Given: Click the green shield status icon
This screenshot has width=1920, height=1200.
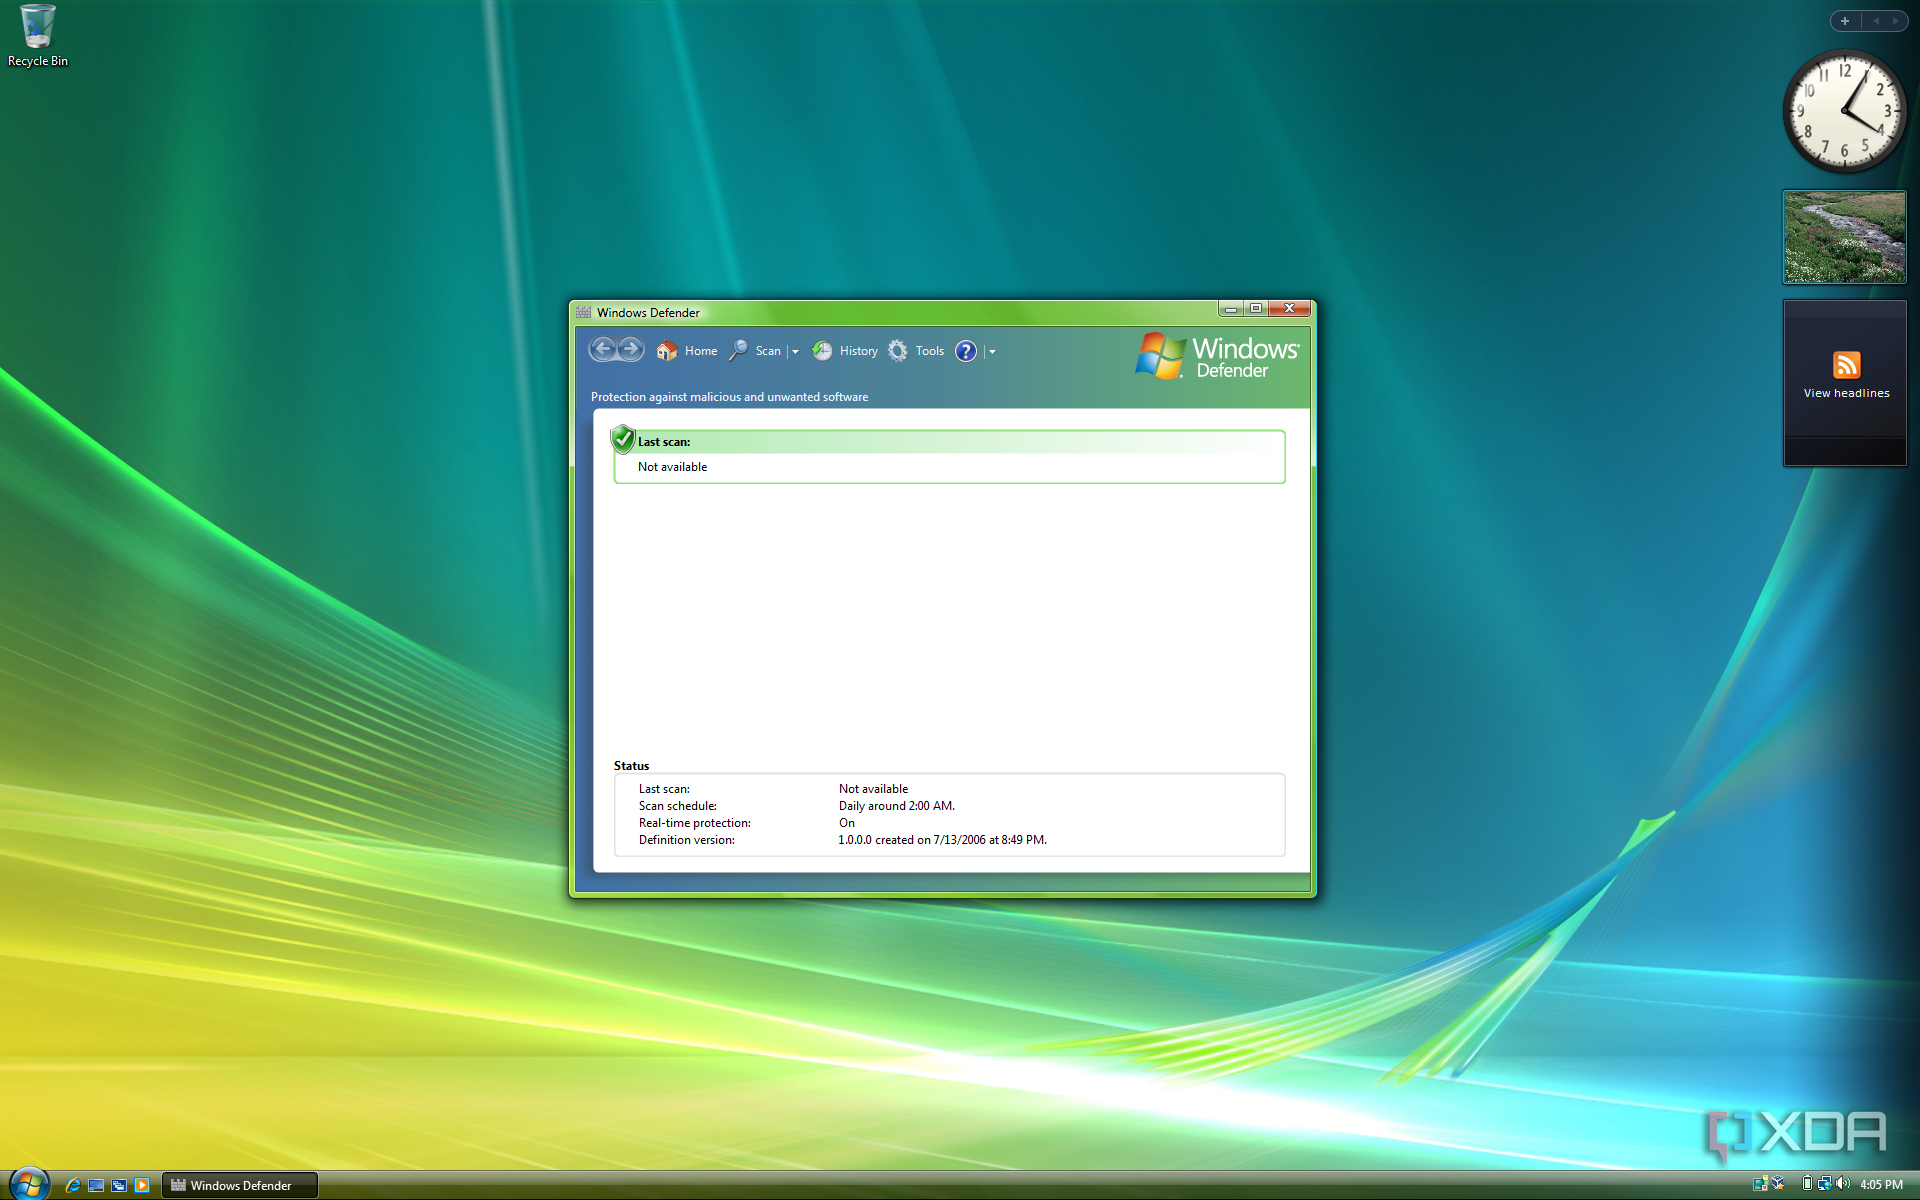Looking at the screenshot, I should (623, 439).
